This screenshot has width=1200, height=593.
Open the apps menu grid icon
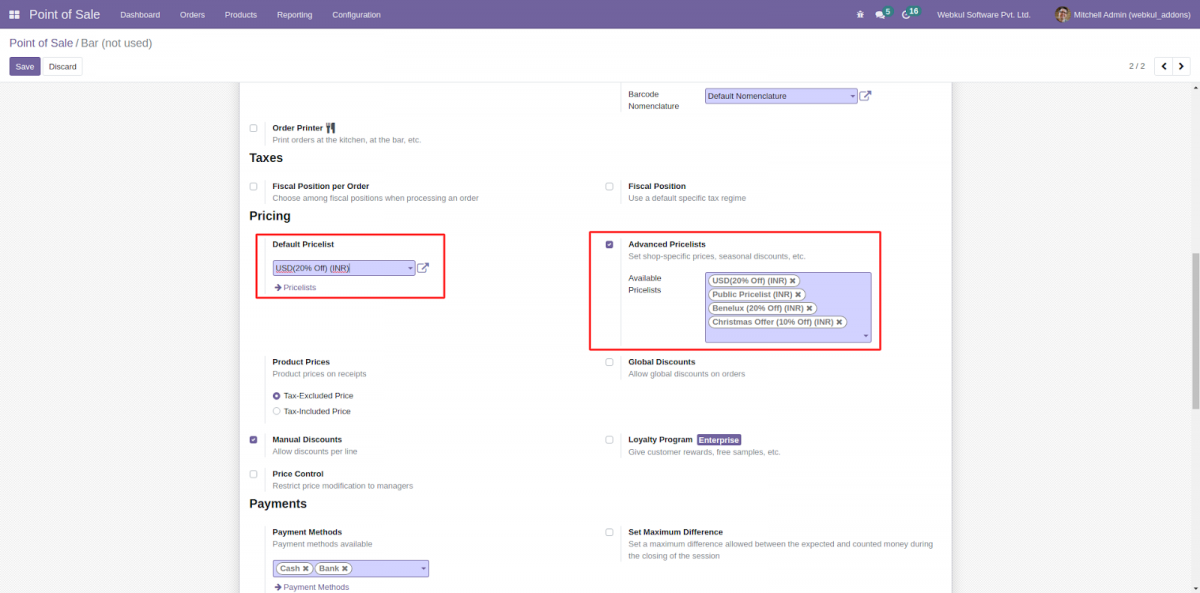click(x=14, y=14)
